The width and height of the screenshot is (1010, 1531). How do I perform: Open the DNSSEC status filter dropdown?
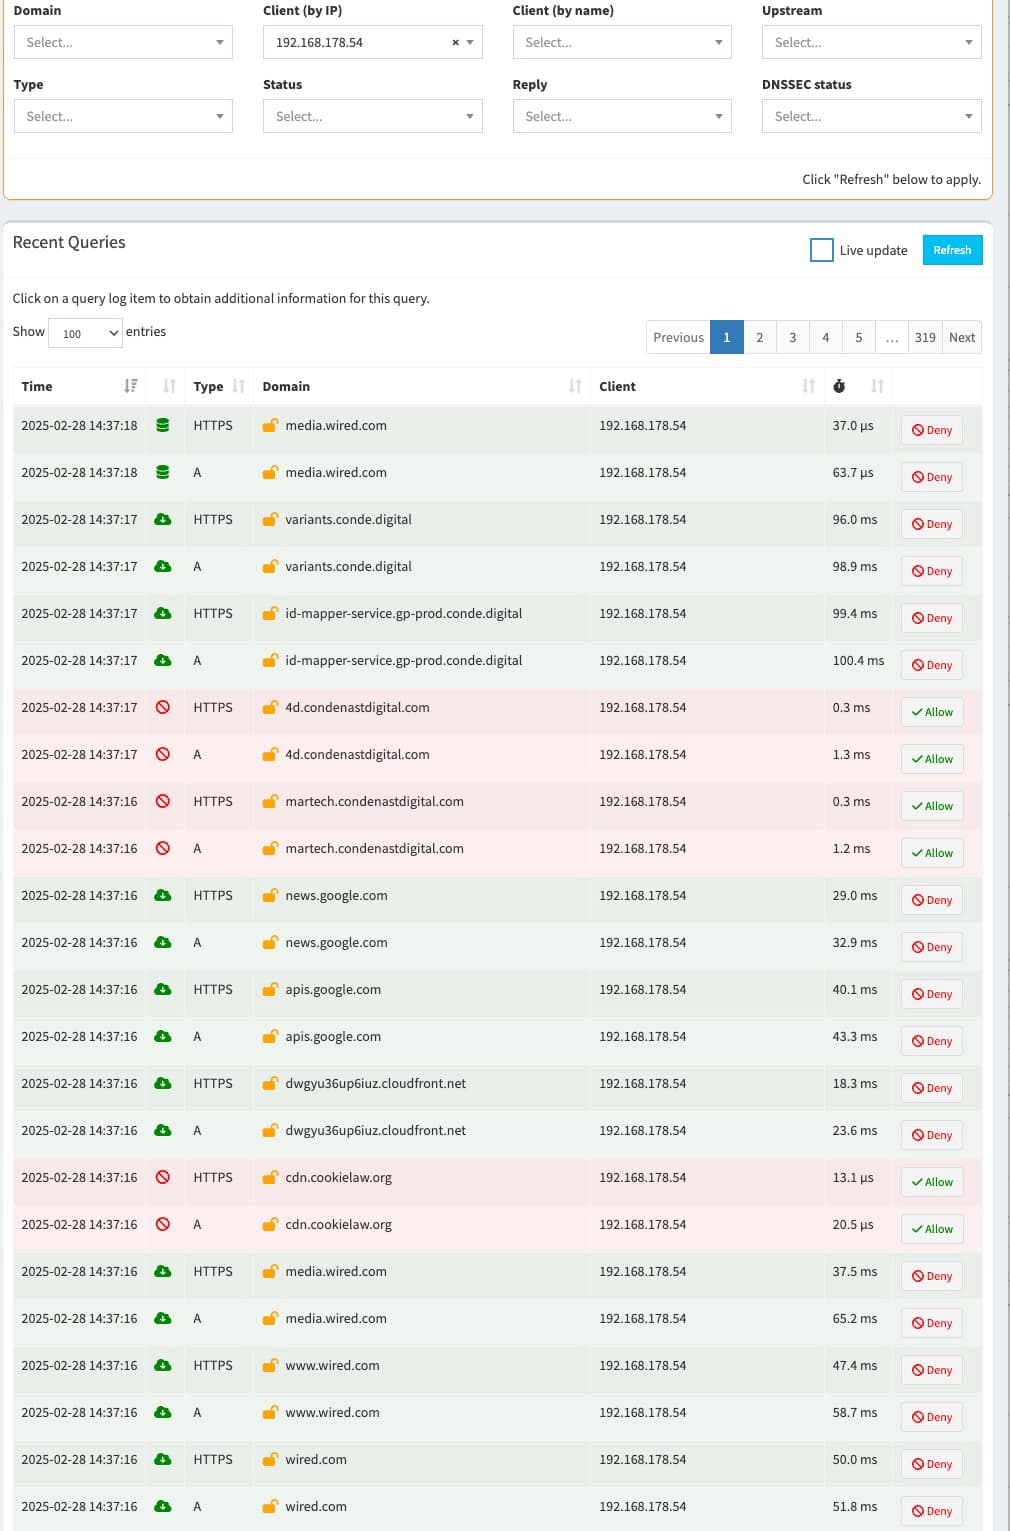coord(871,117)
